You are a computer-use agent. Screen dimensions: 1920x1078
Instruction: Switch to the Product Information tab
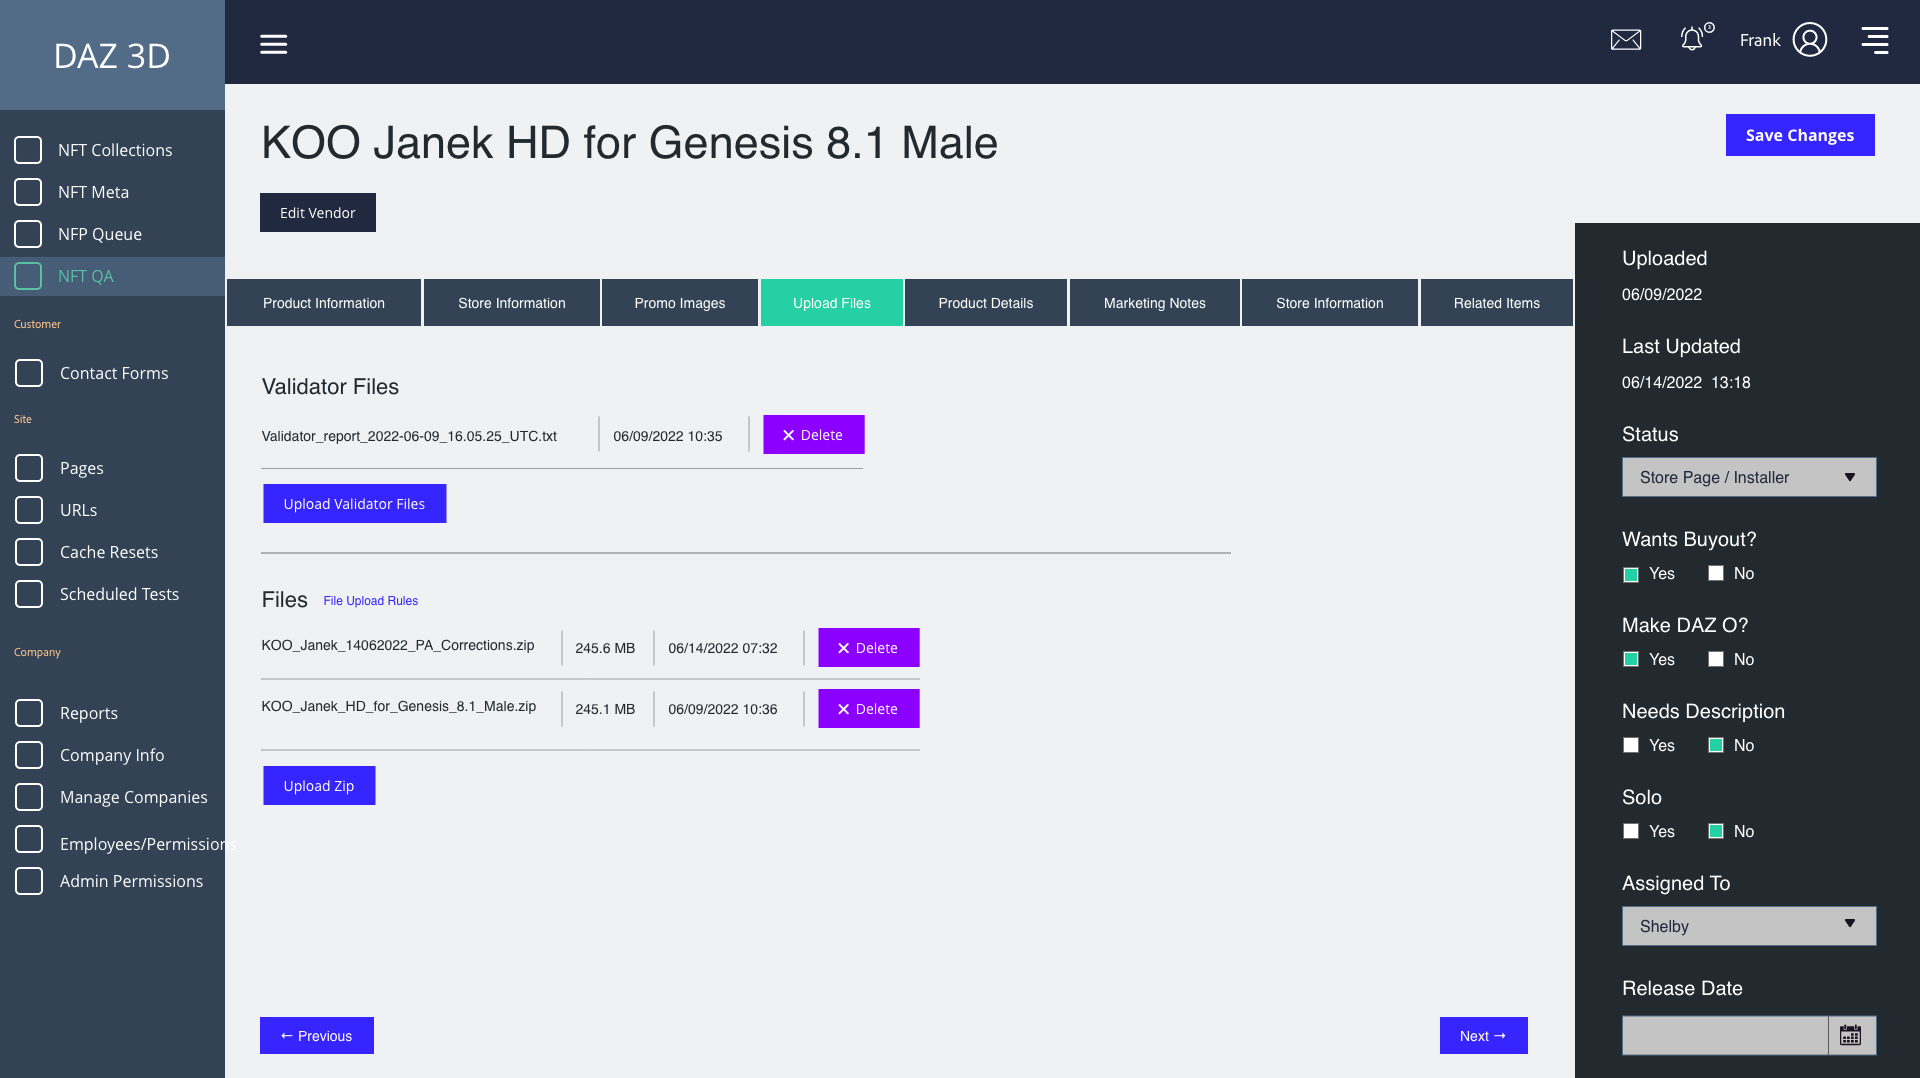coord(324,303)
